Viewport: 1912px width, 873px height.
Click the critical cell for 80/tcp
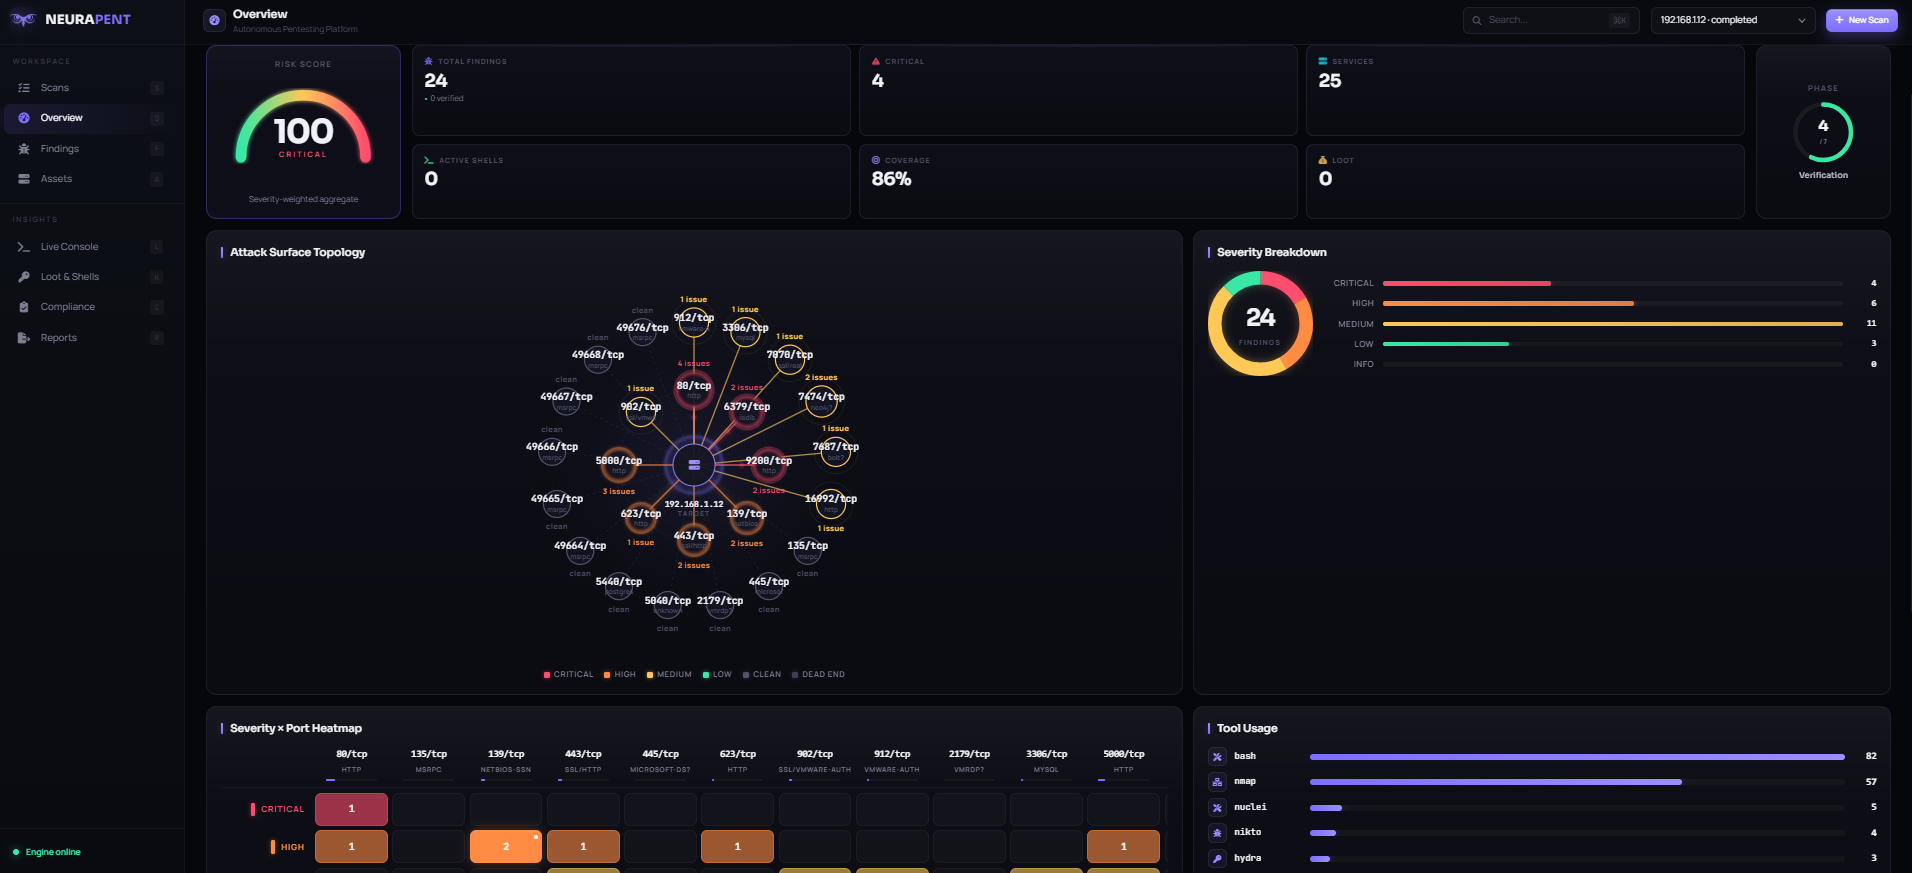coord(351,809)
